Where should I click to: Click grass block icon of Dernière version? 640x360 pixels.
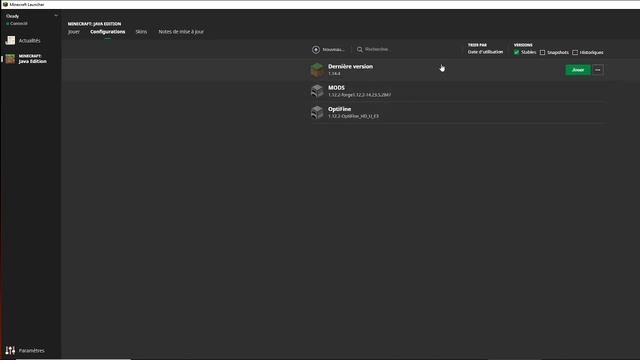tap(317, 70)
